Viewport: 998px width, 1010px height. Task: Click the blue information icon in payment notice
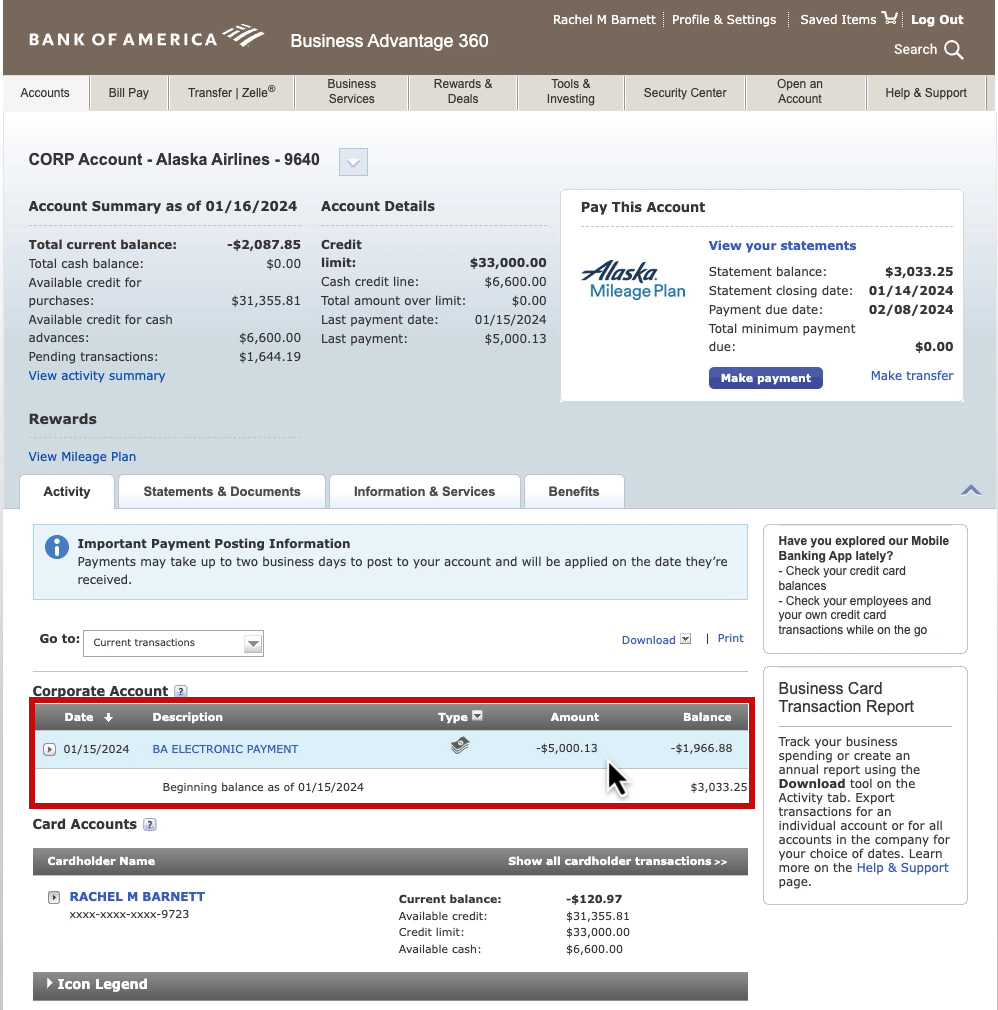(x=57, y=547)
